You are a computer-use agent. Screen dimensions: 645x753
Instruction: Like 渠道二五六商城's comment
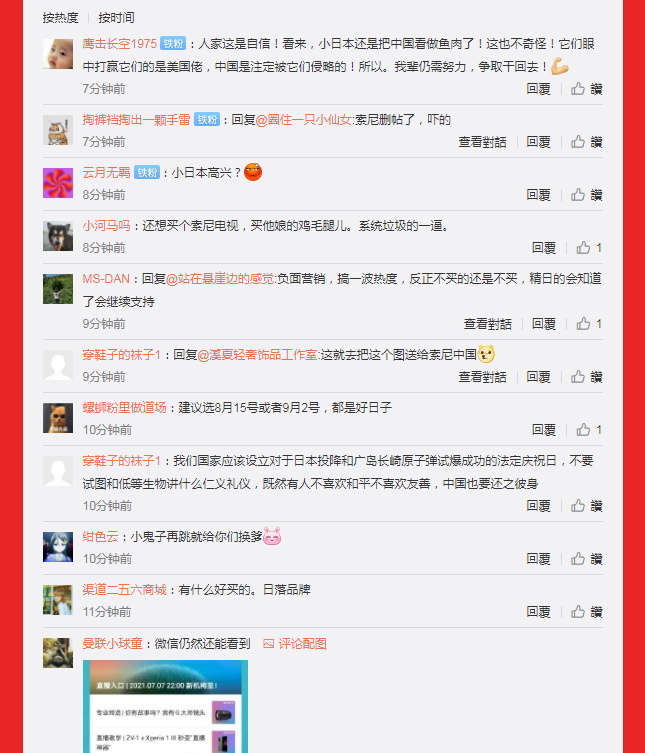click(x=586, y=612)
